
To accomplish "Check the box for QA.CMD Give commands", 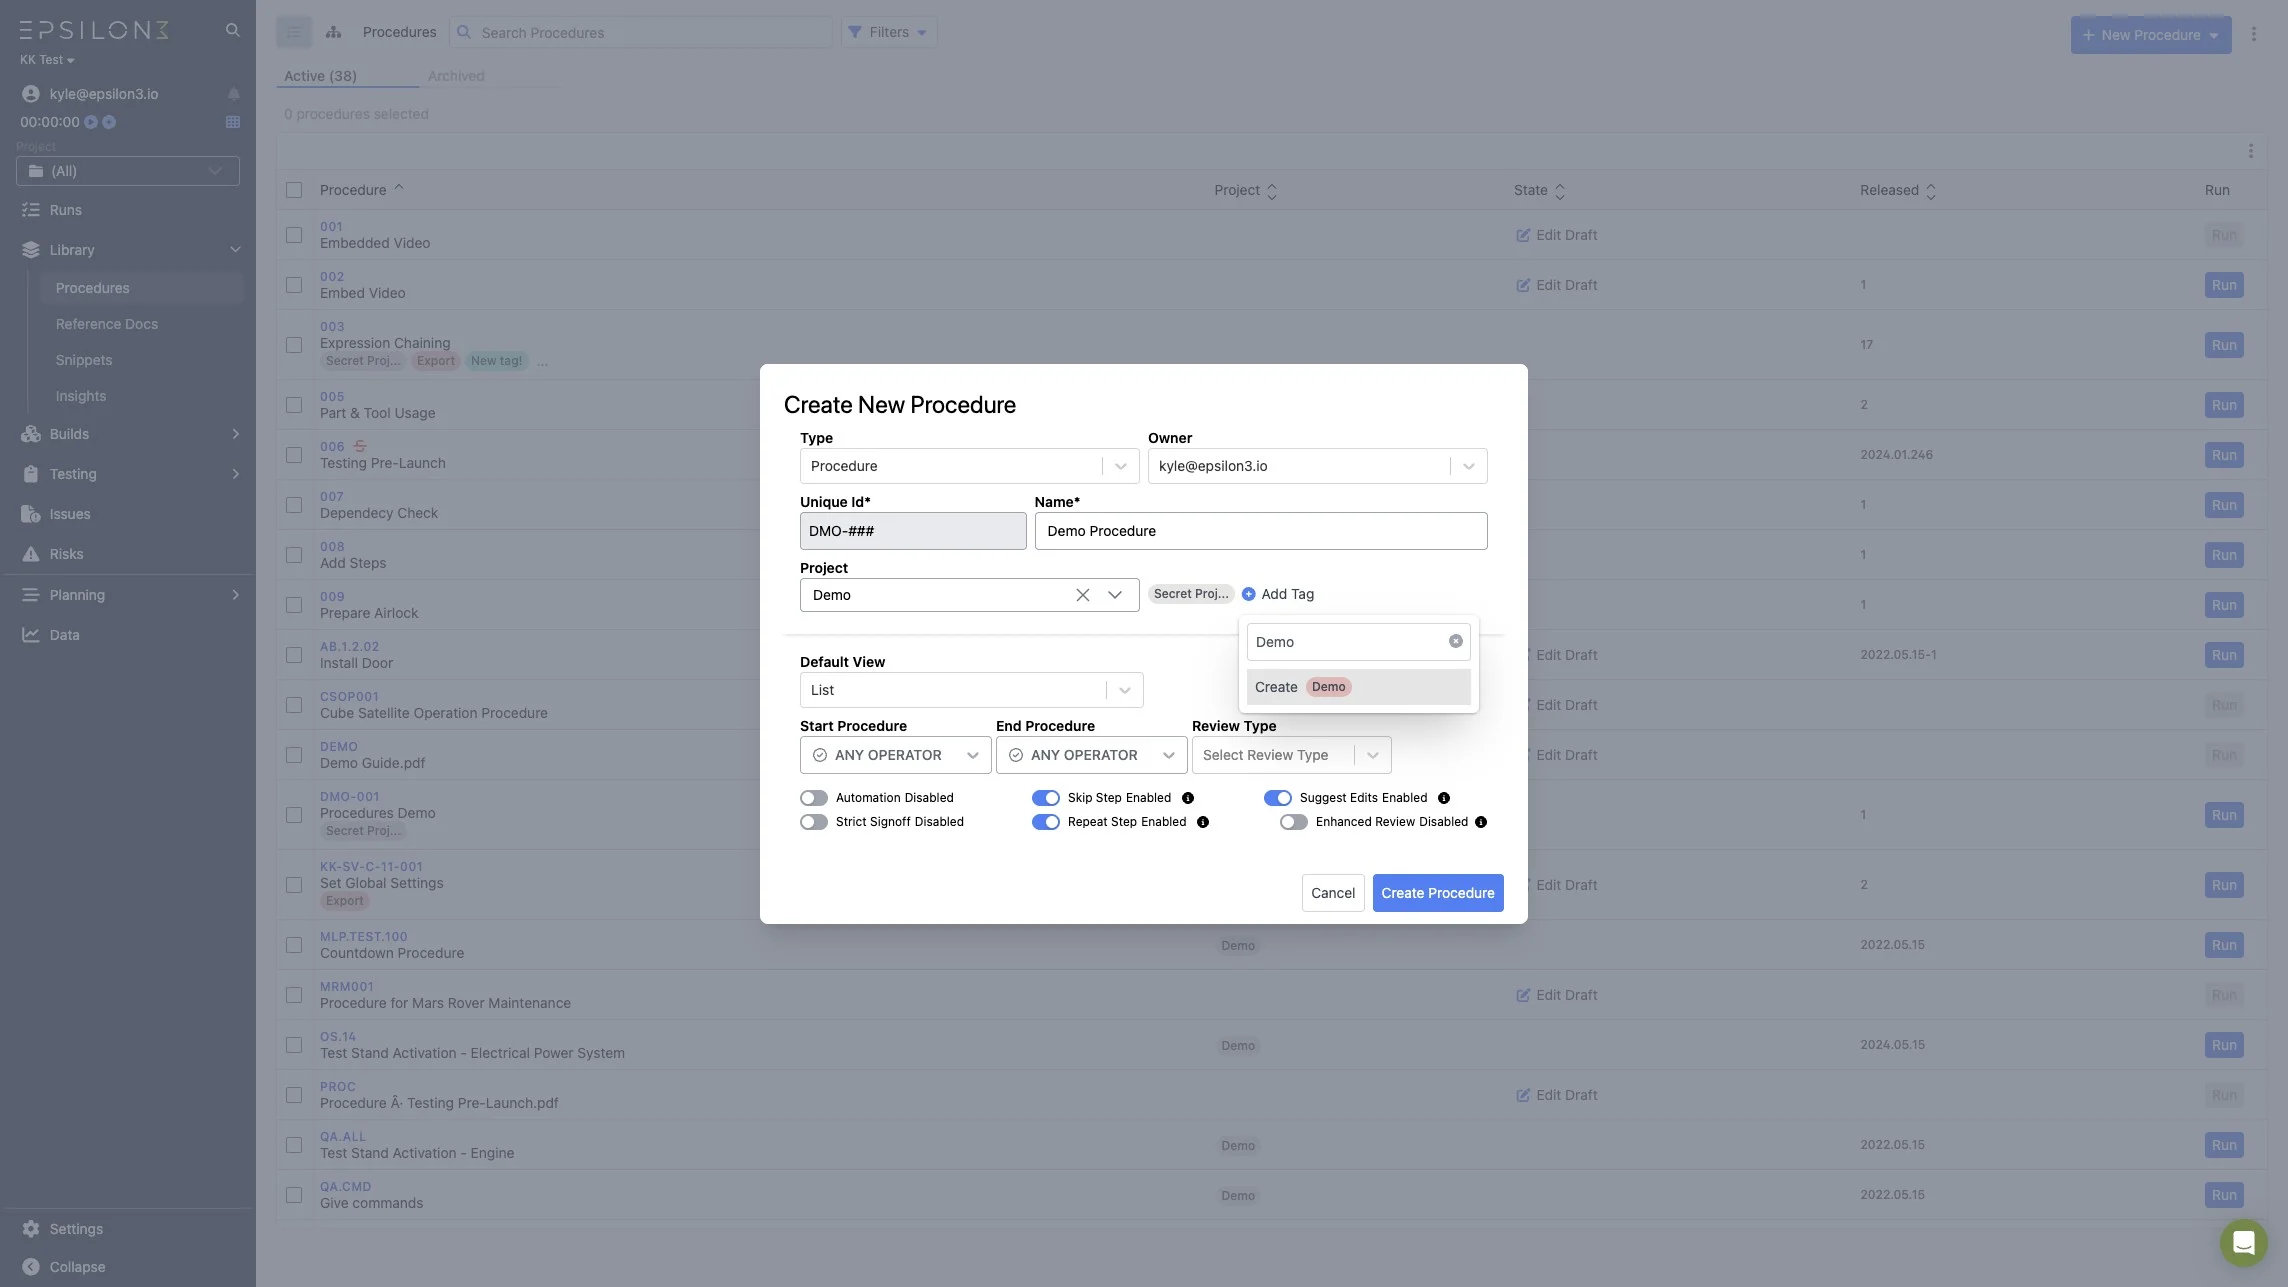I will click(294, 1195).
